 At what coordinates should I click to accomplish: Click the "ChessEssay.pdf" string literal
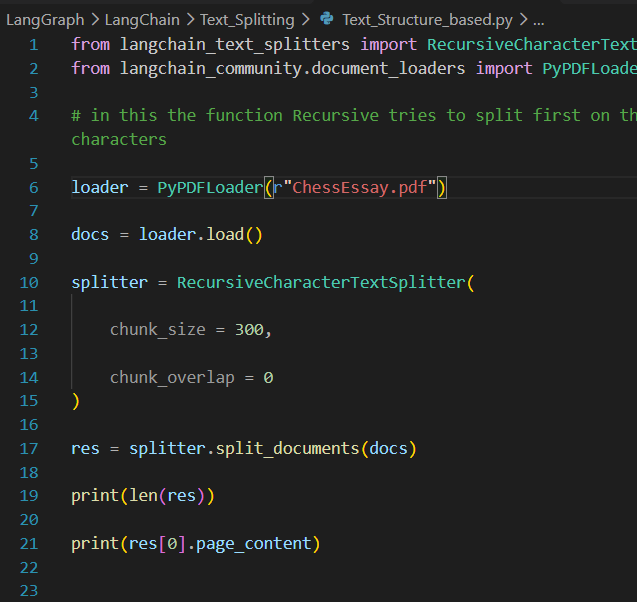pyautogui.click(x=359, y=188)
